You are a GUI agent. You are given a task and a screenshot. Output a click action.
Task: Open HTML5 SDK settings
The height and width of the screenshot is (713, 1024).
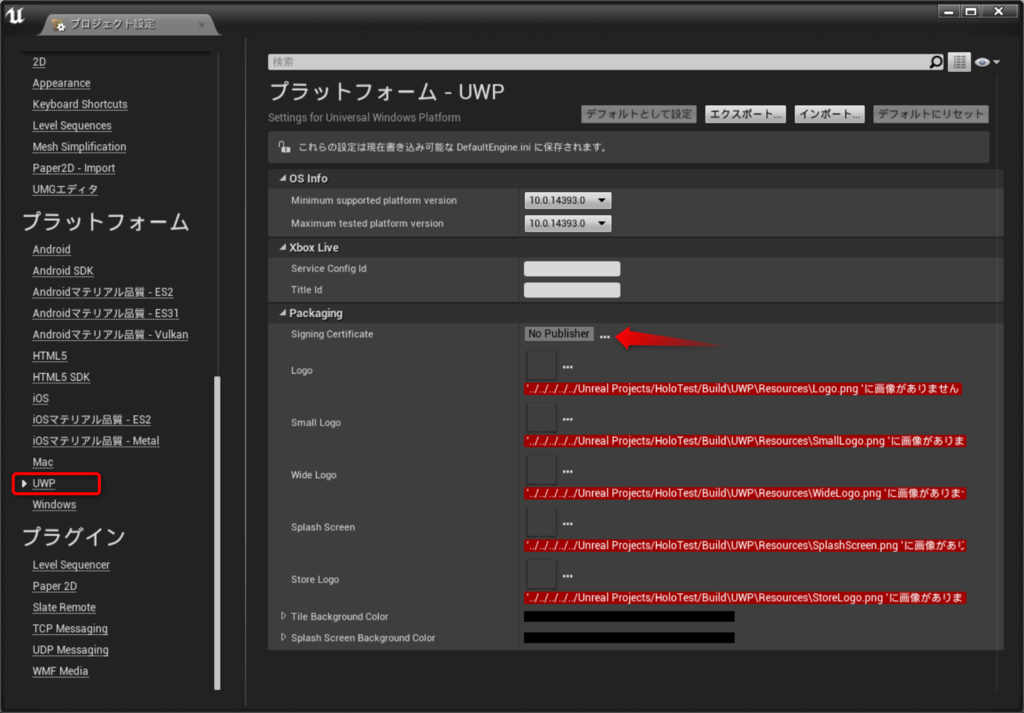point(61,377)
